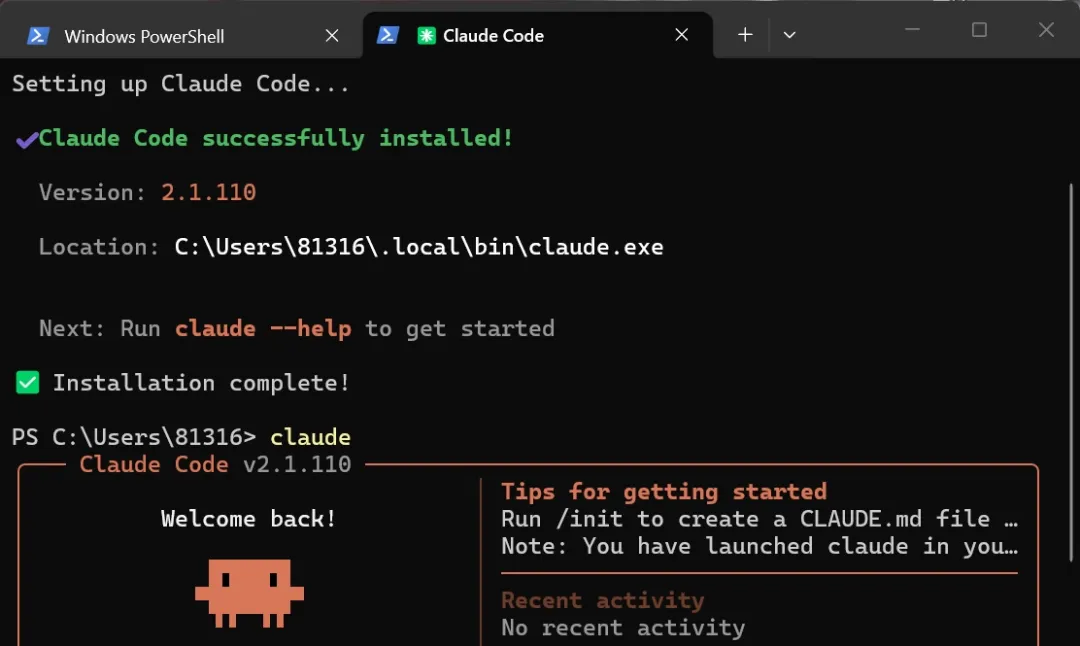Click the green Installation complete checkbox emoji
1080x646 pixels.
28,382
